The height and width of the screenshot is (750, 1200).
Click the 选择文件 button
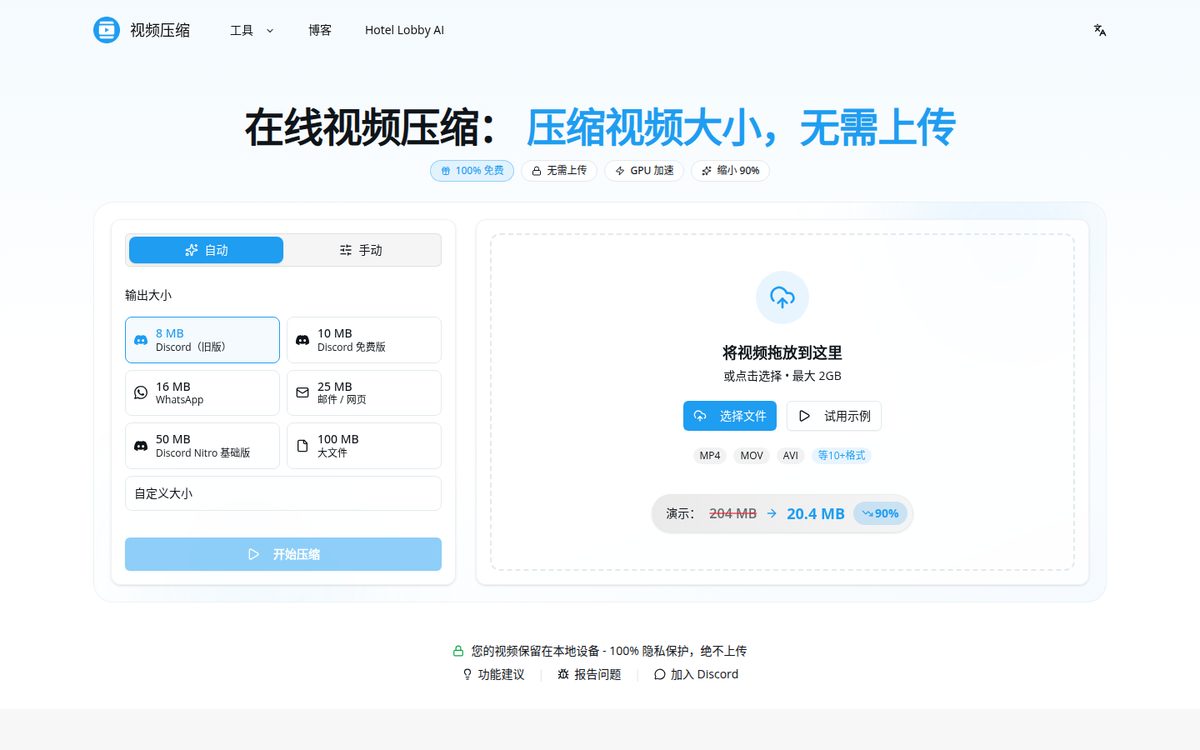(730, 416)
